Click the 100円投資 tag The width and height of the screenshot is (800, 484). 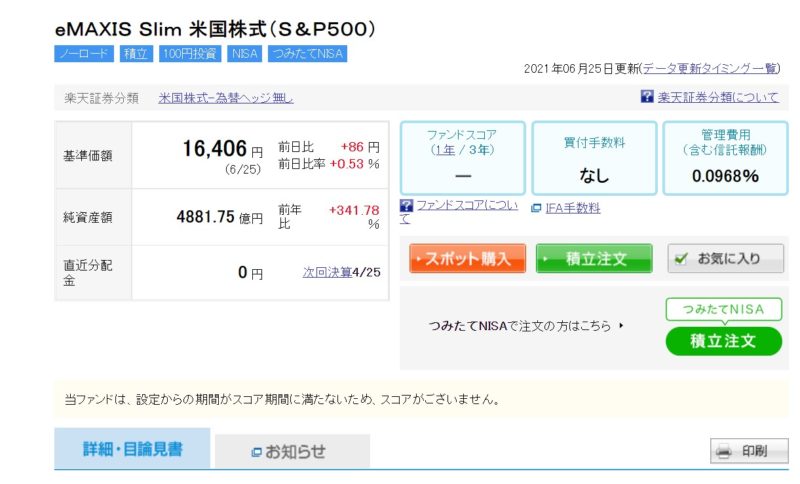coord(188,54)
